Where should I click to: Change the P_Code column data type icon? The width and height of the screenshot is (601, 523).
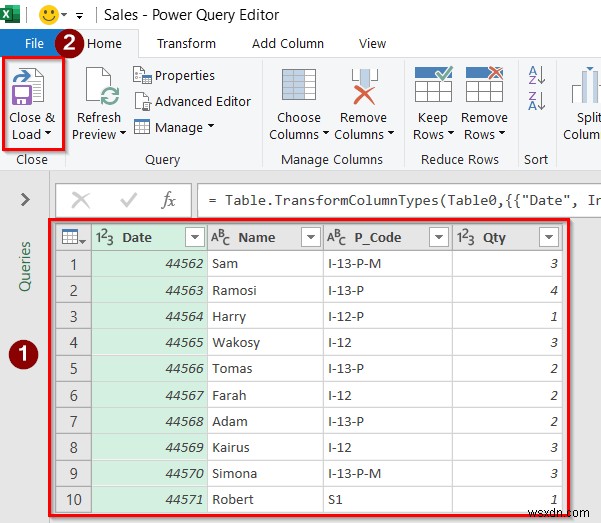[x=336, y=237]
